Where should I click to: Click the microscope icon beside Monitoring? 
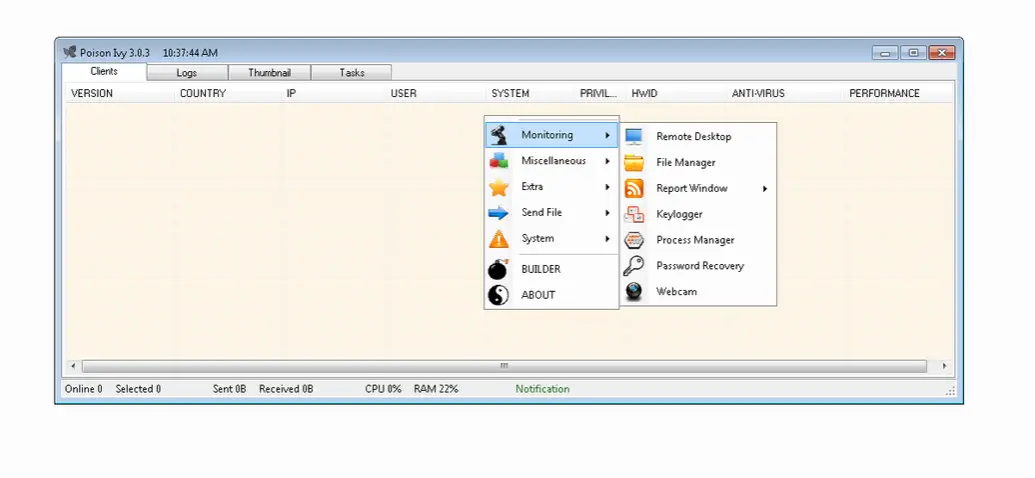[499, 135]
